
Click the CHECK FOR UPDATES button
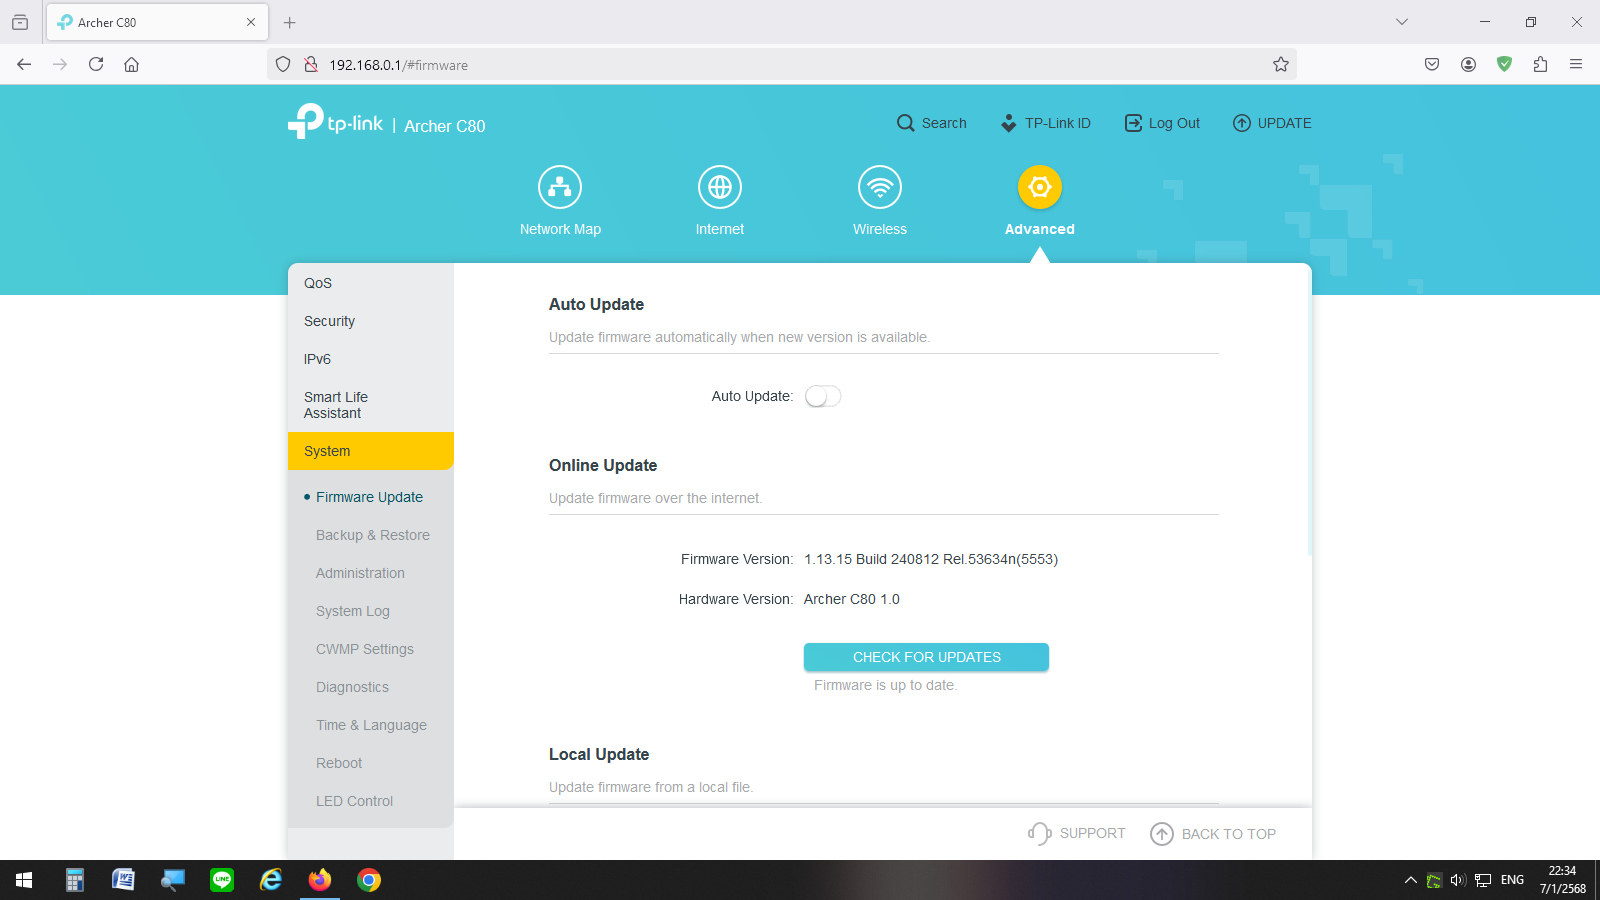[x=926, y=657]
